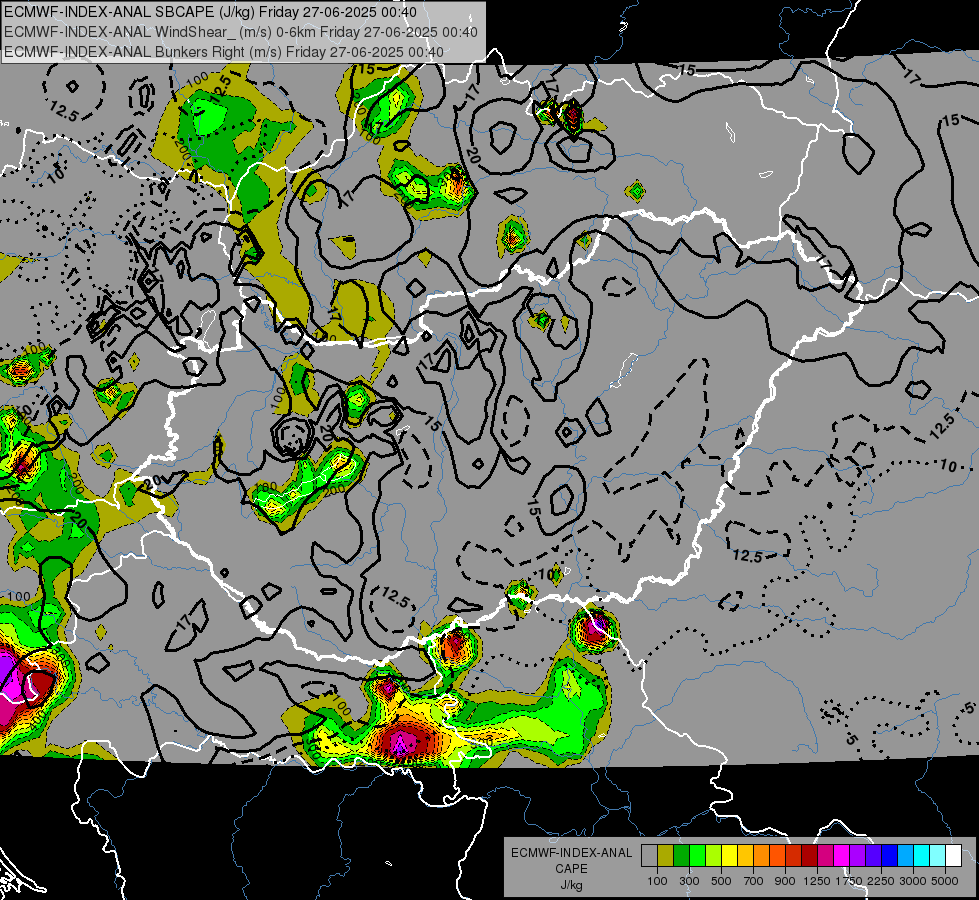Click the 500 value under the colorbar

(721, 881)
